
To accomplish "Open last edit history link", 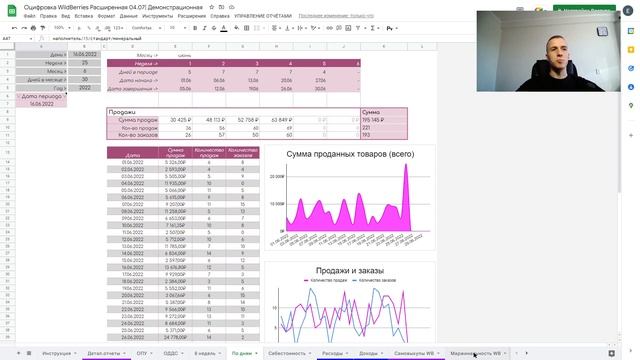I will (x=336, y=16).
